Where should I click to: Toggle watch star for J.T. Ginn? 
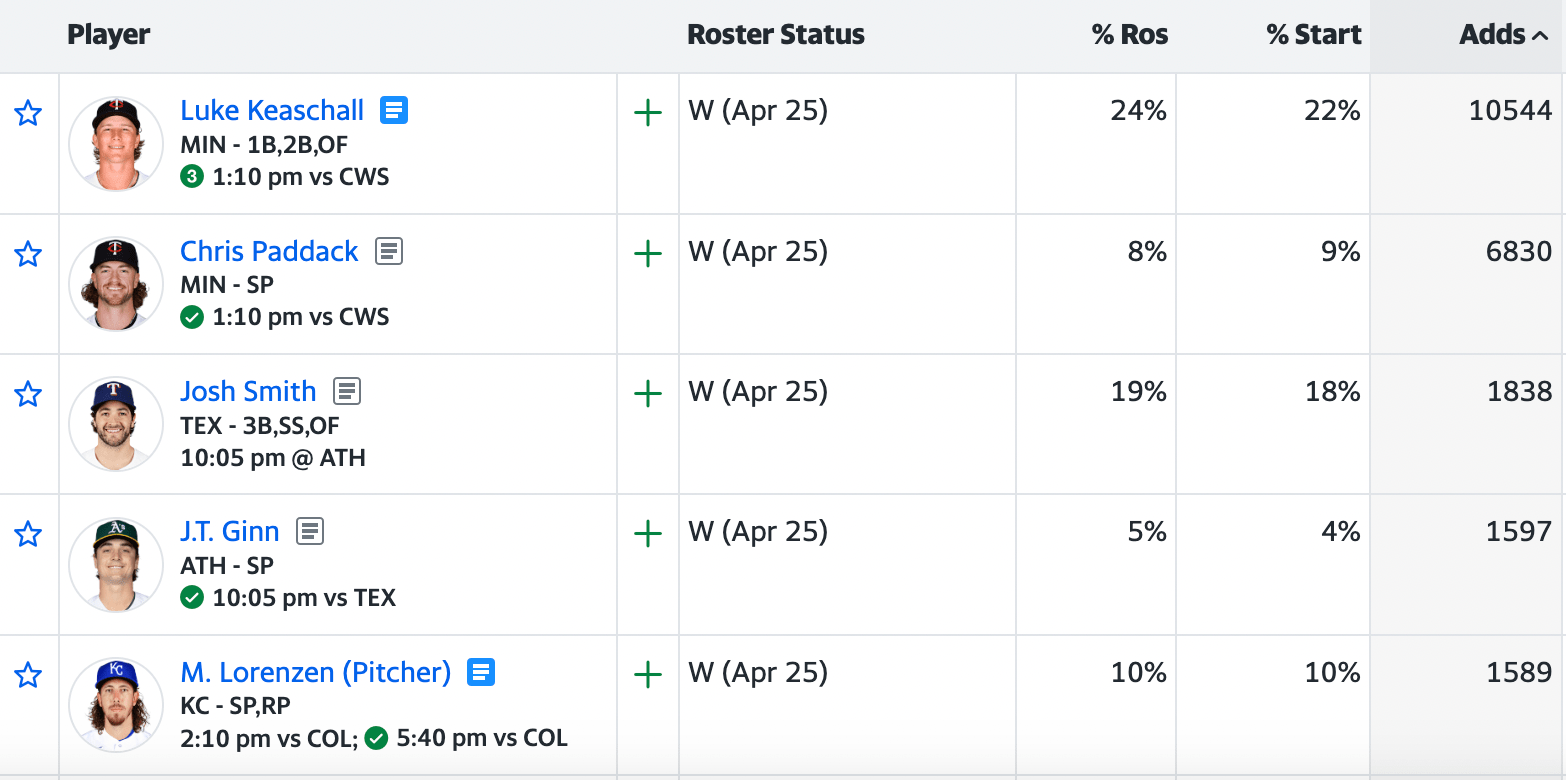pyautogui.click(x=28, y=535)
